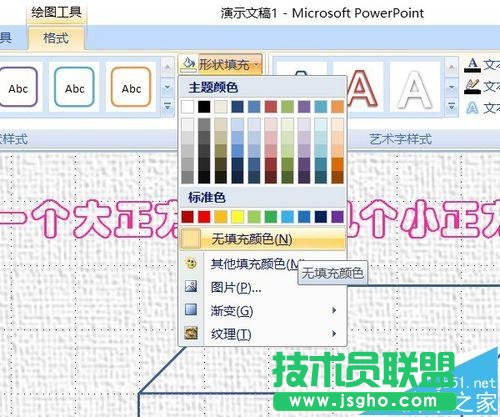The height and width of the screenshot is (417, 500).
Task: Pick the olive green theme color in the top row
Action: tap(288, 107)
